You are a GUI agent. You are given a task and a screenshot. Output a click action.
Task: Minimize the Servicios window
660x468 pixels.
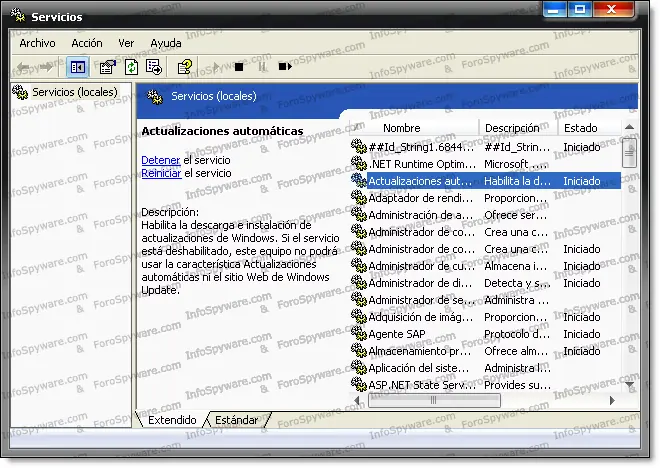[x=555, y=9]
